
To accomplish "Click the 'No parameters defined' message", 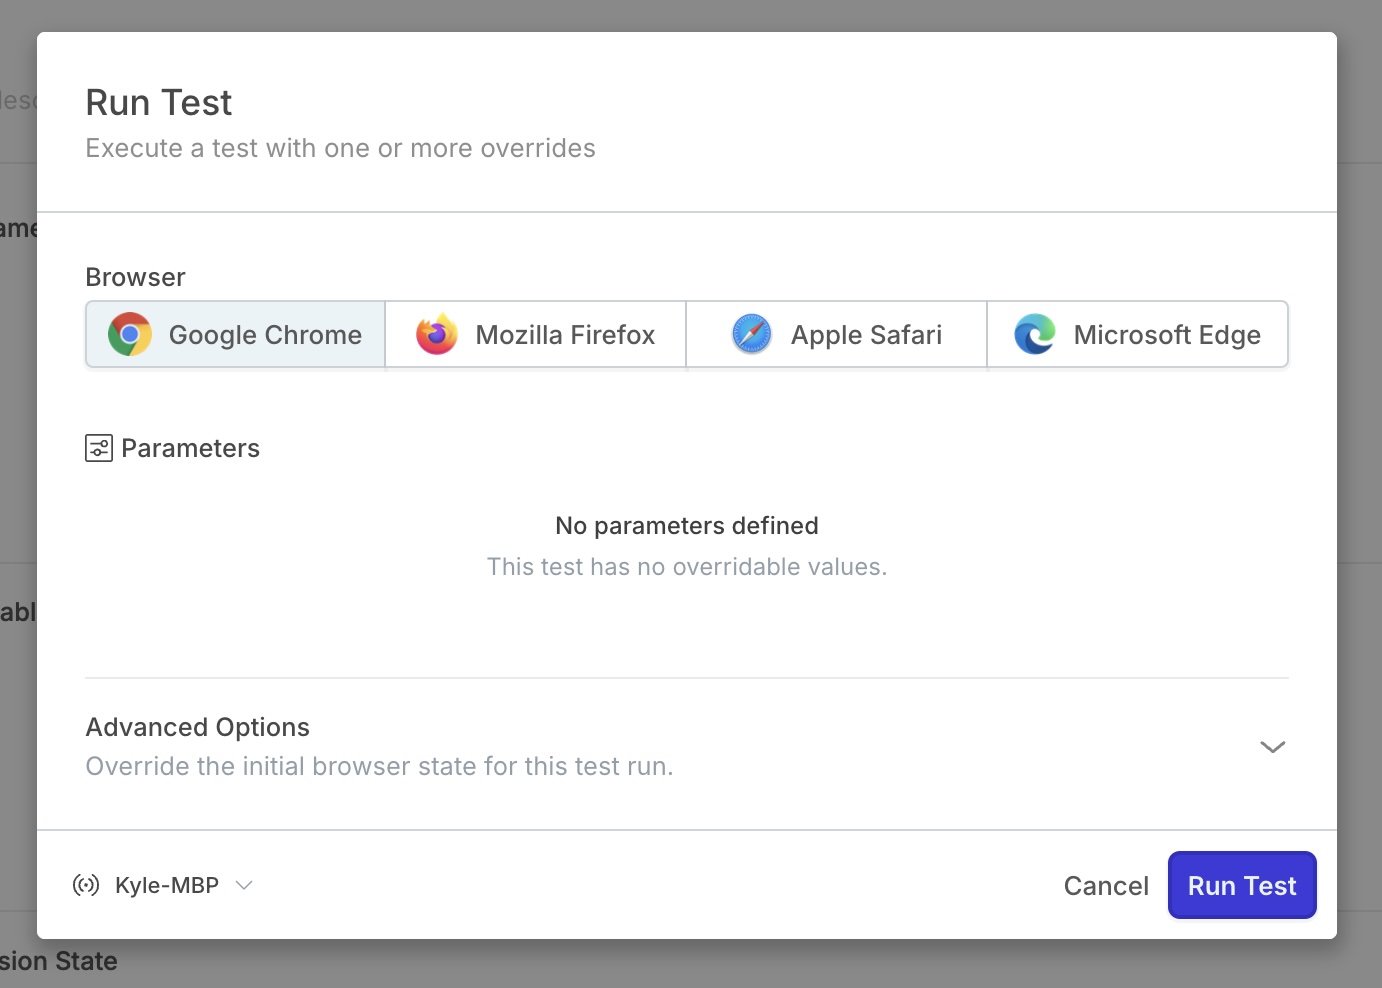I will point(686,526).
